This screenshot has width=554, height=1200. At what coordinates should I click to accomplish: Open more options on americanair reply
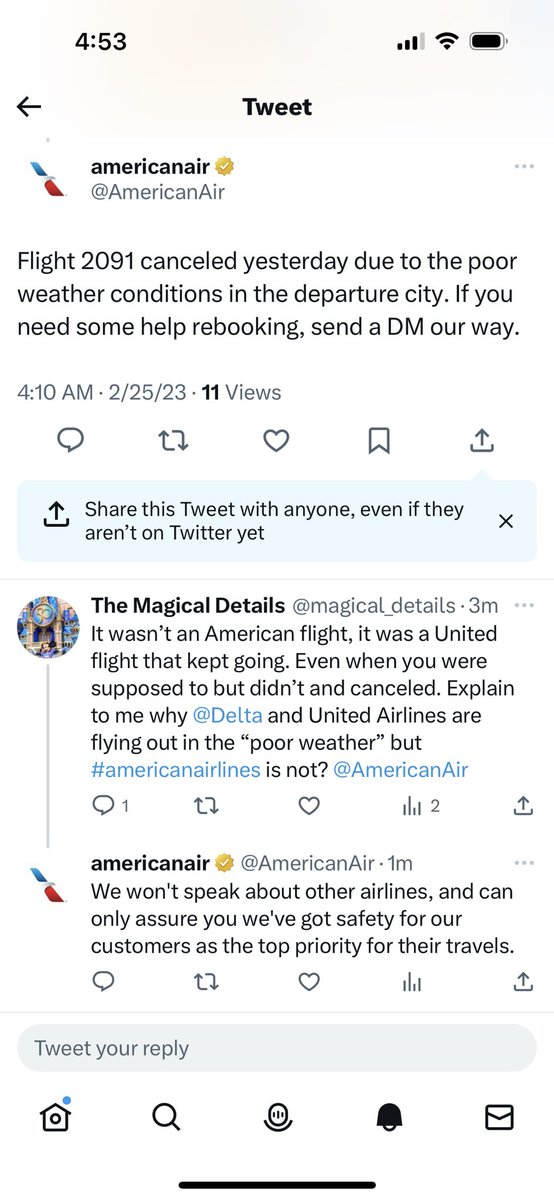pyautogui.click(x=524, y=863)
